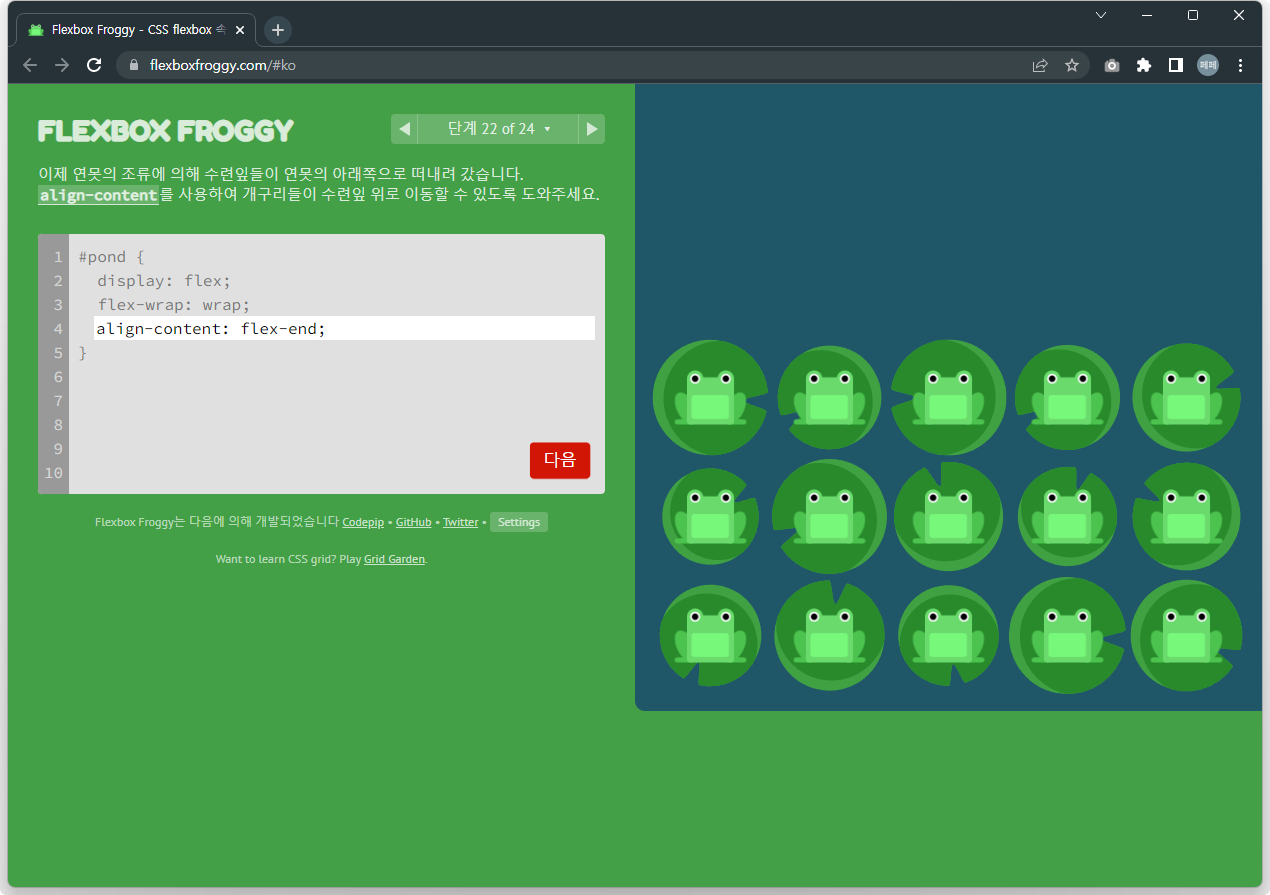
Task: Open the Chrome profile avatar
Action: click(1208, 65)
